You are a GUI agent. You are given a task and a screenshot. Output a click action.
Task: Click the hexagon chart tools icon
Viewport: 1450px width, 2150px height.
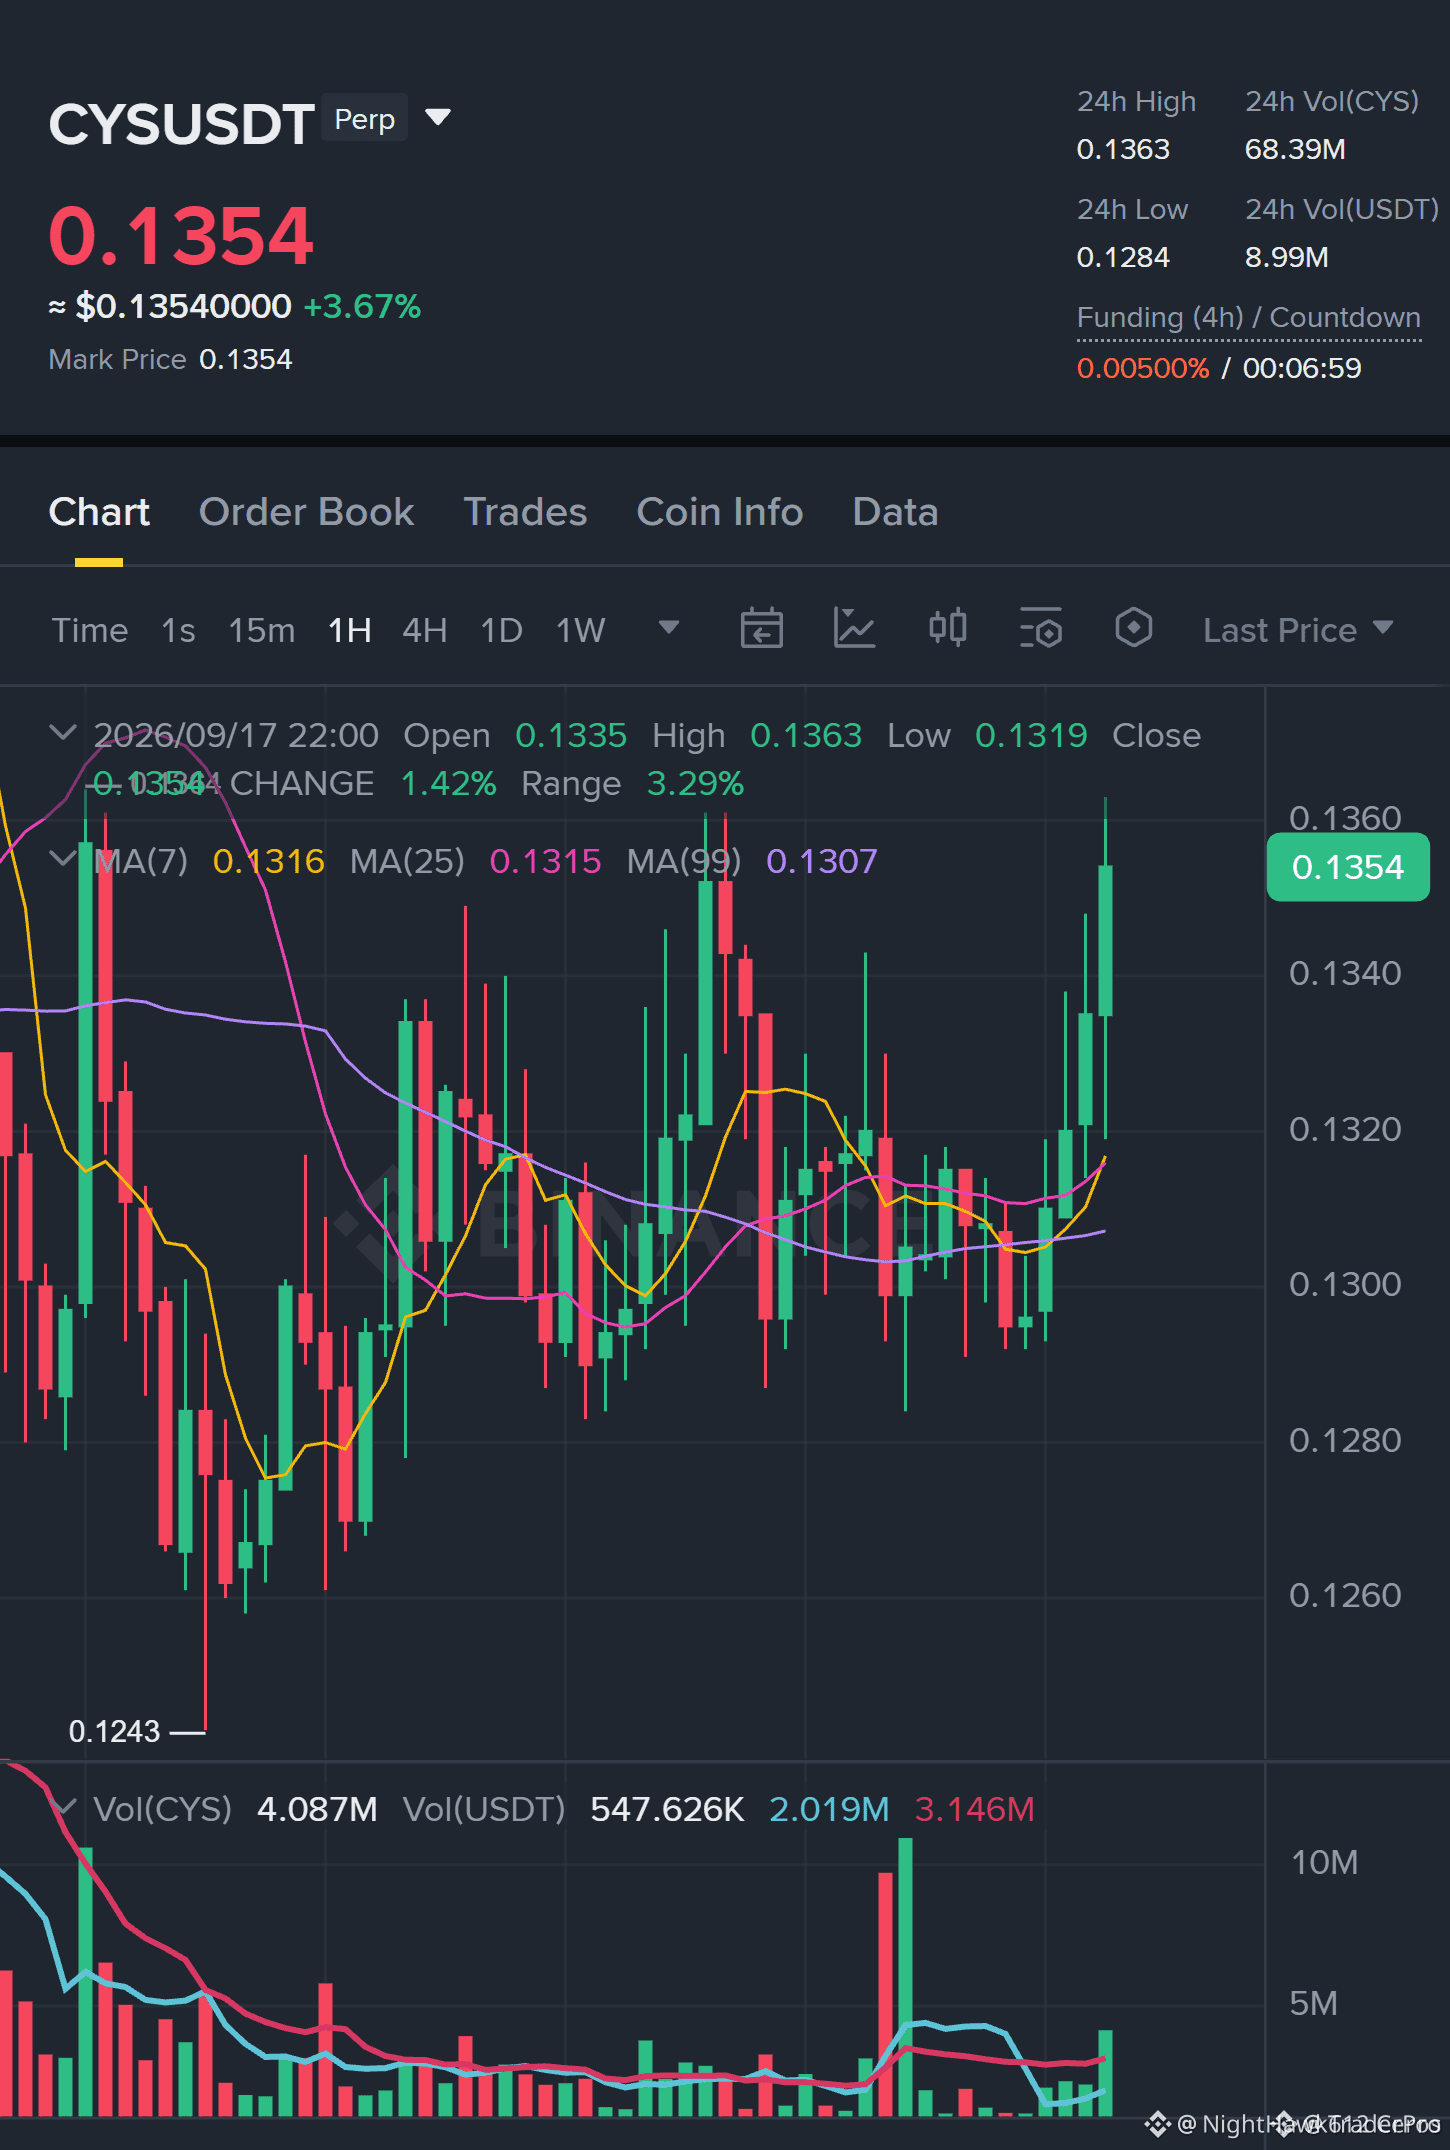pos(1134,629)
